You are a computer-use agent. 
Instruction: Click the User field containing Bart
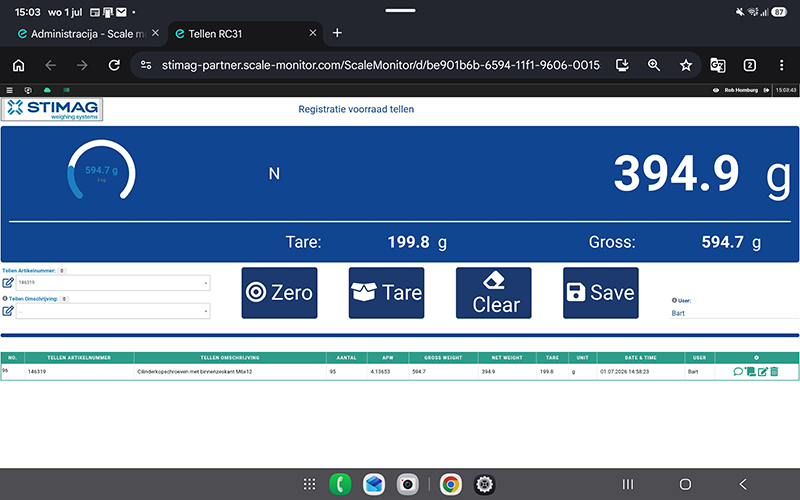click(x=734, y=313)
